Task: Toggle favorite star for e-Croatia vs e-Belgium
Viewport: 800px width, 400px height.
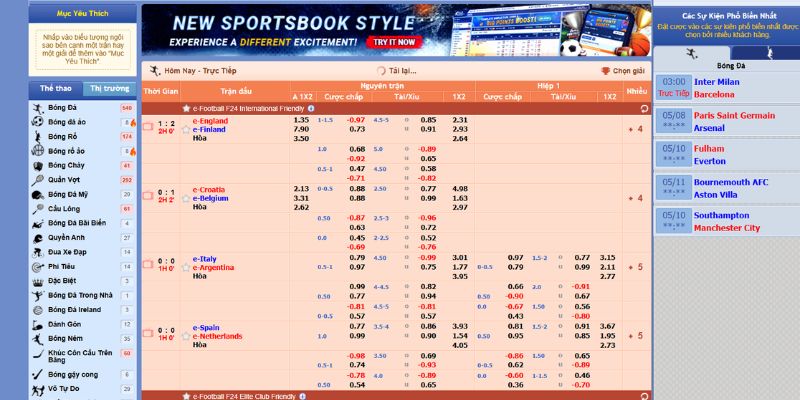Action: click(x=186, y=198)
